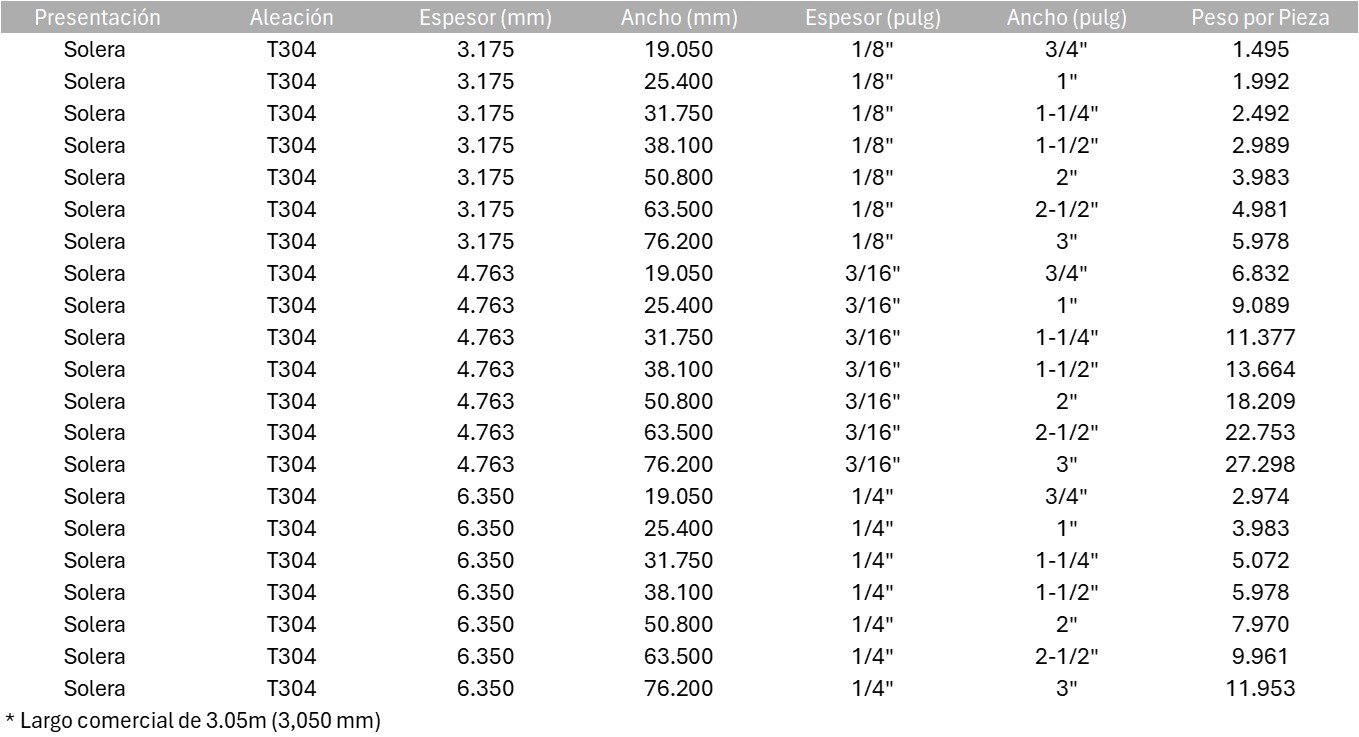Click the Ancho (pulg) column header
Image resolution: width=1359 pixels, height=737 pixels.
coord(1067,18)
